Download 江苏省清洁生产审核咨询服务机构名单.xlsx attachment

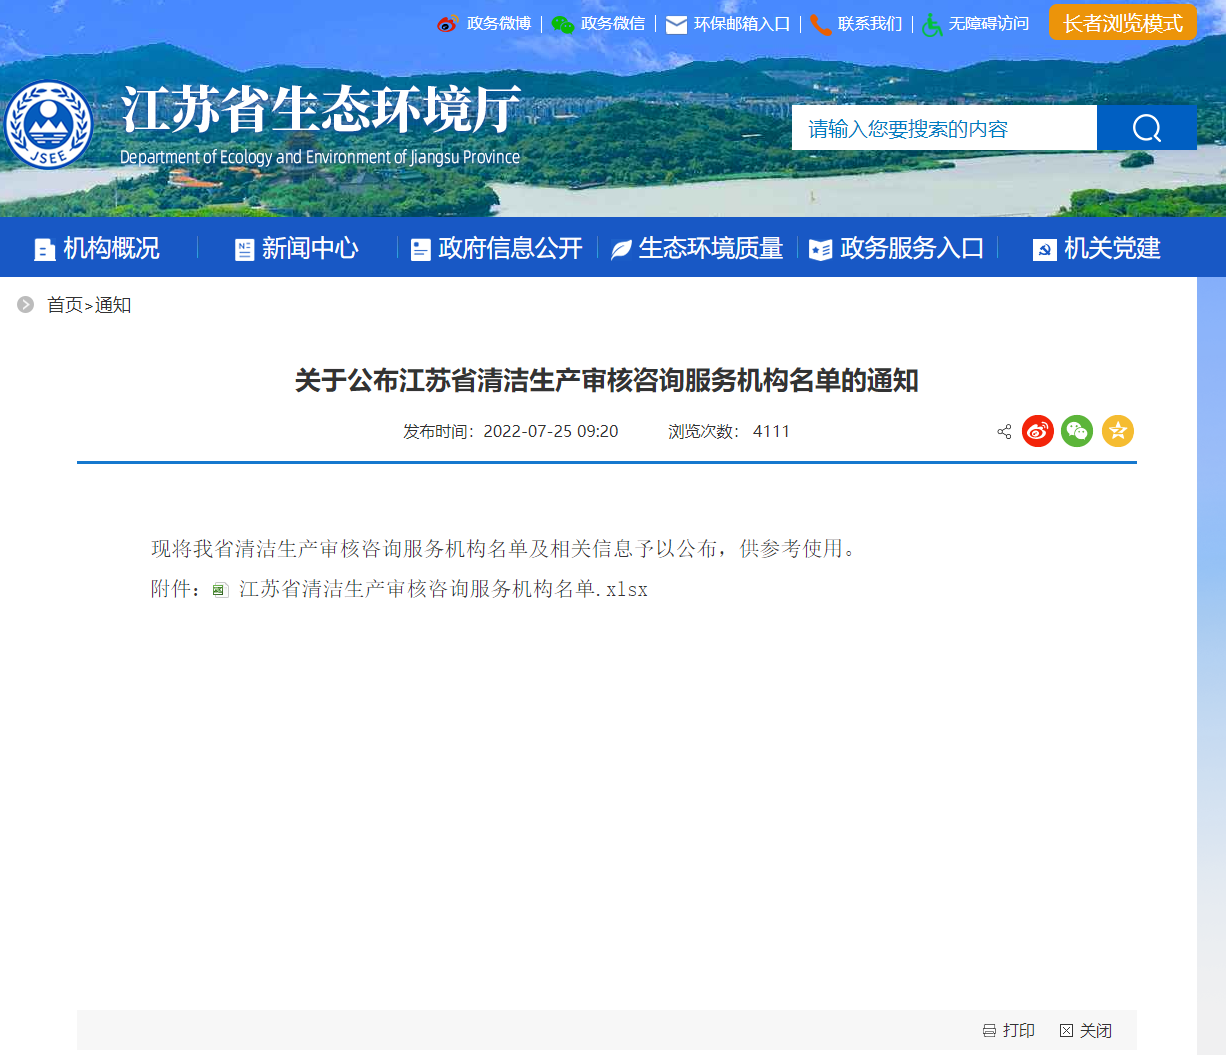(x=443, y=589)
